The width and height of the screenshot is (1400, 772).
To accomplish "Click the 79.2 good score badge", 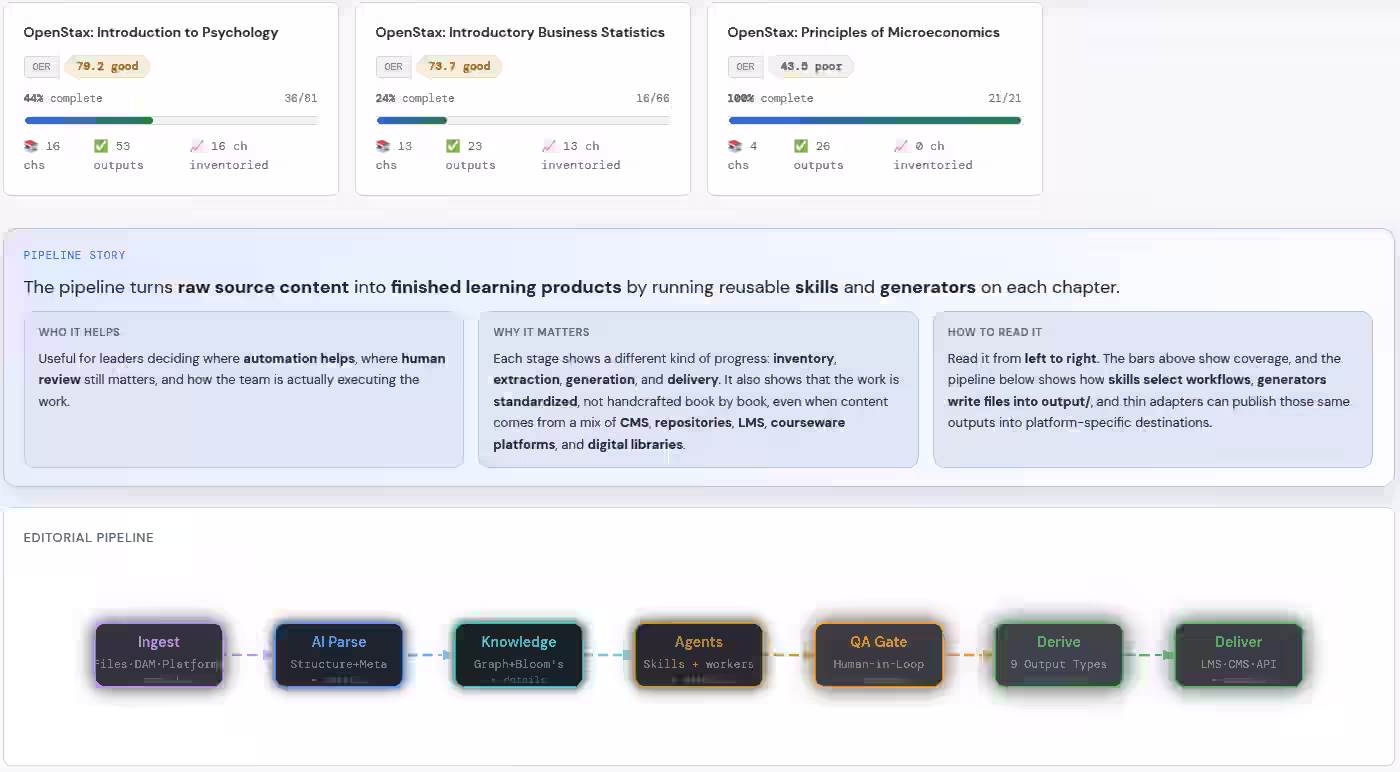I will tap(108, 67).
